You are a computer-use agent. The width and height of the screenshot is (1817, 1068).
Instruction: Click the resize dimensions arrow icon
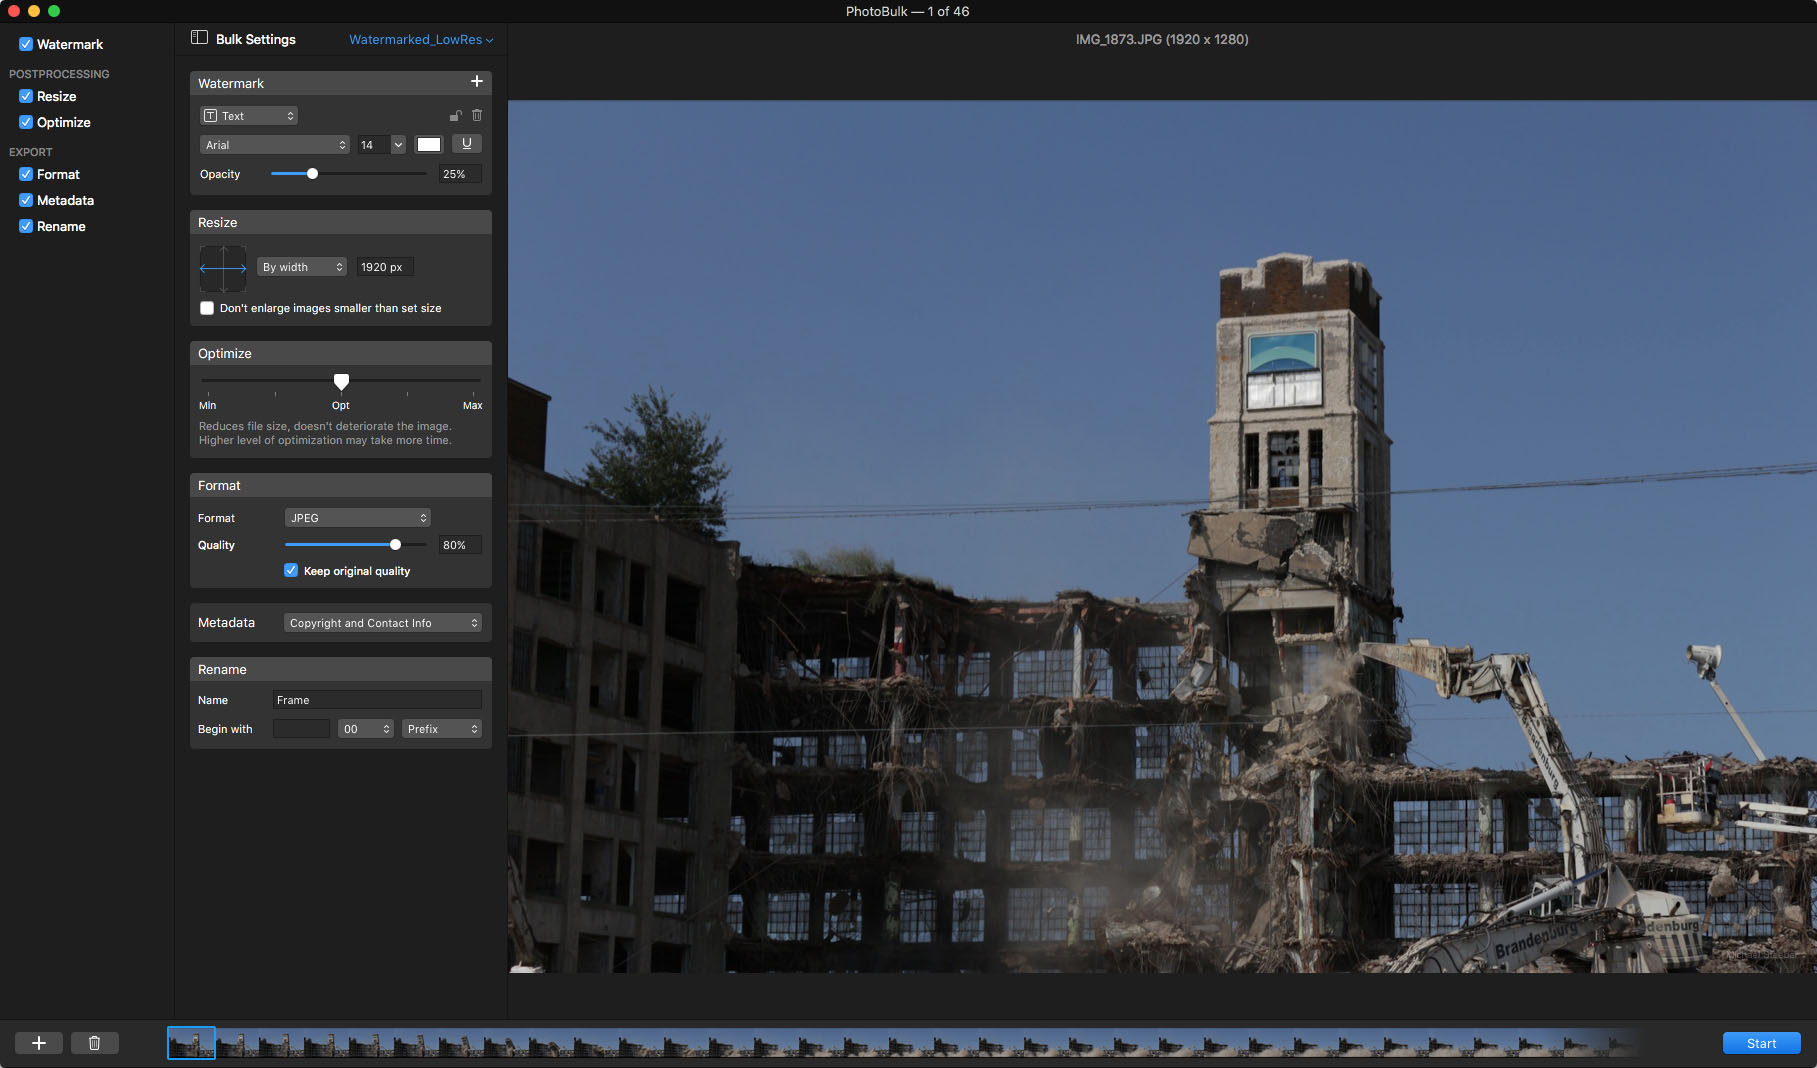point(222,267)
